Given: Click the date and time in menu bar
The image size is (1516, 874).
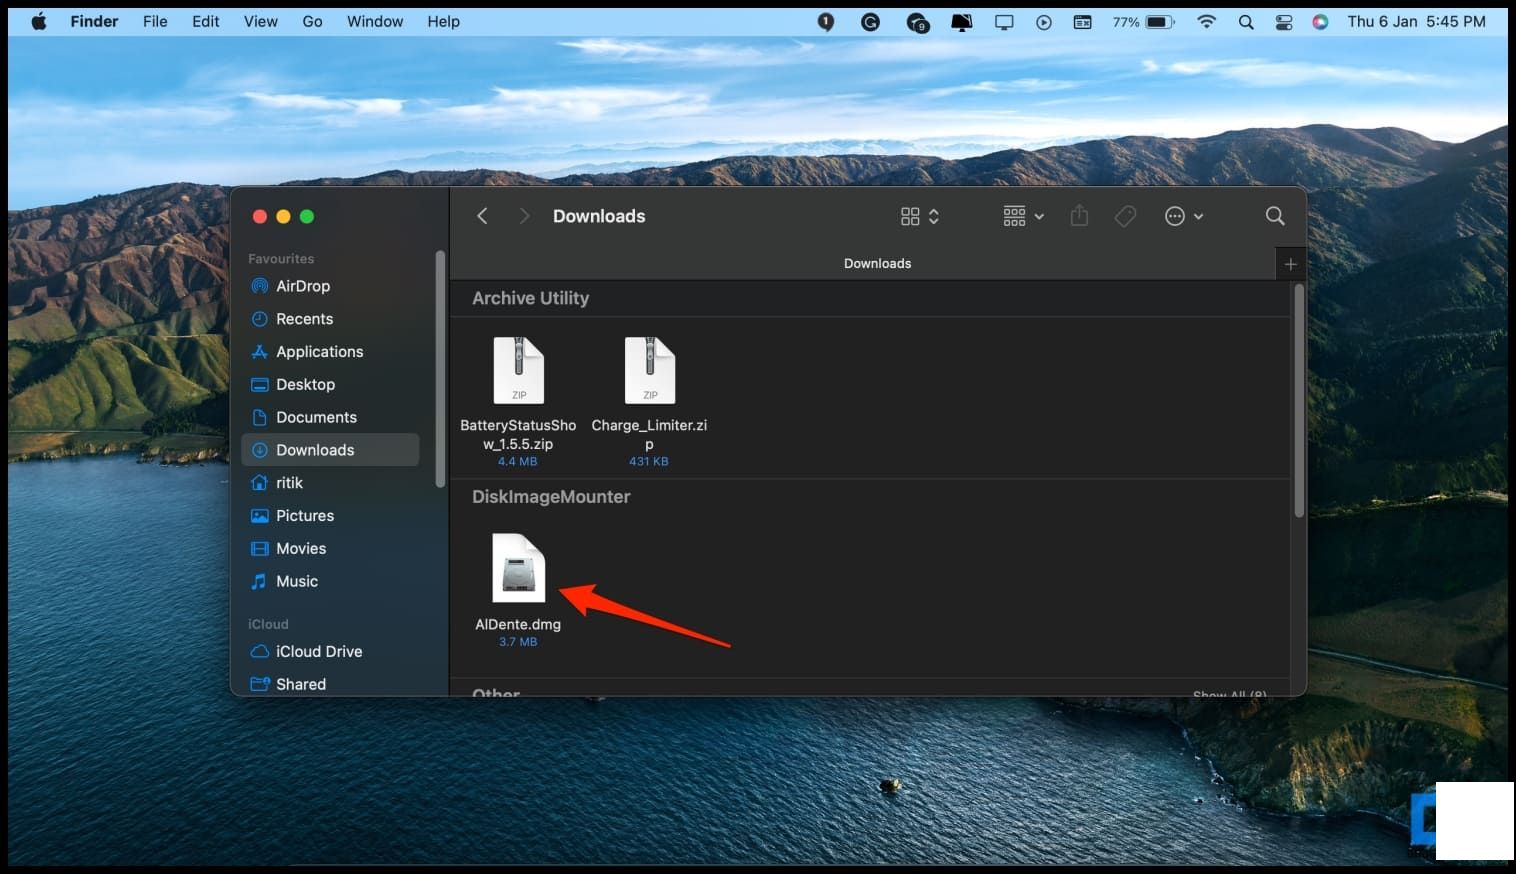Looking at the screenshot, I should tap(1416, 21).
